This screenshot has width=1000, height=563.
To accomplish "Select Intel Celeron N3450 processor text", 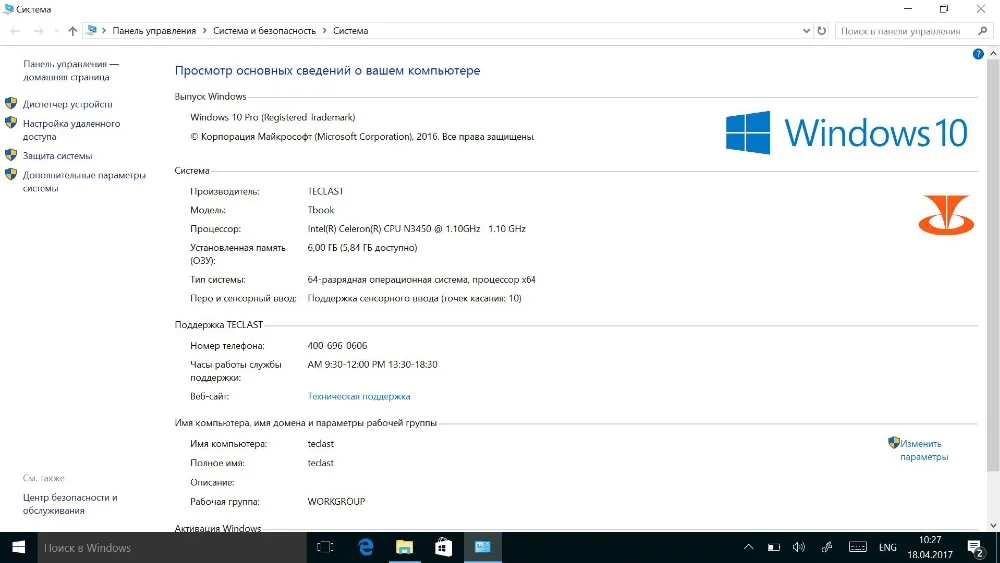I will tap(416, 228).
